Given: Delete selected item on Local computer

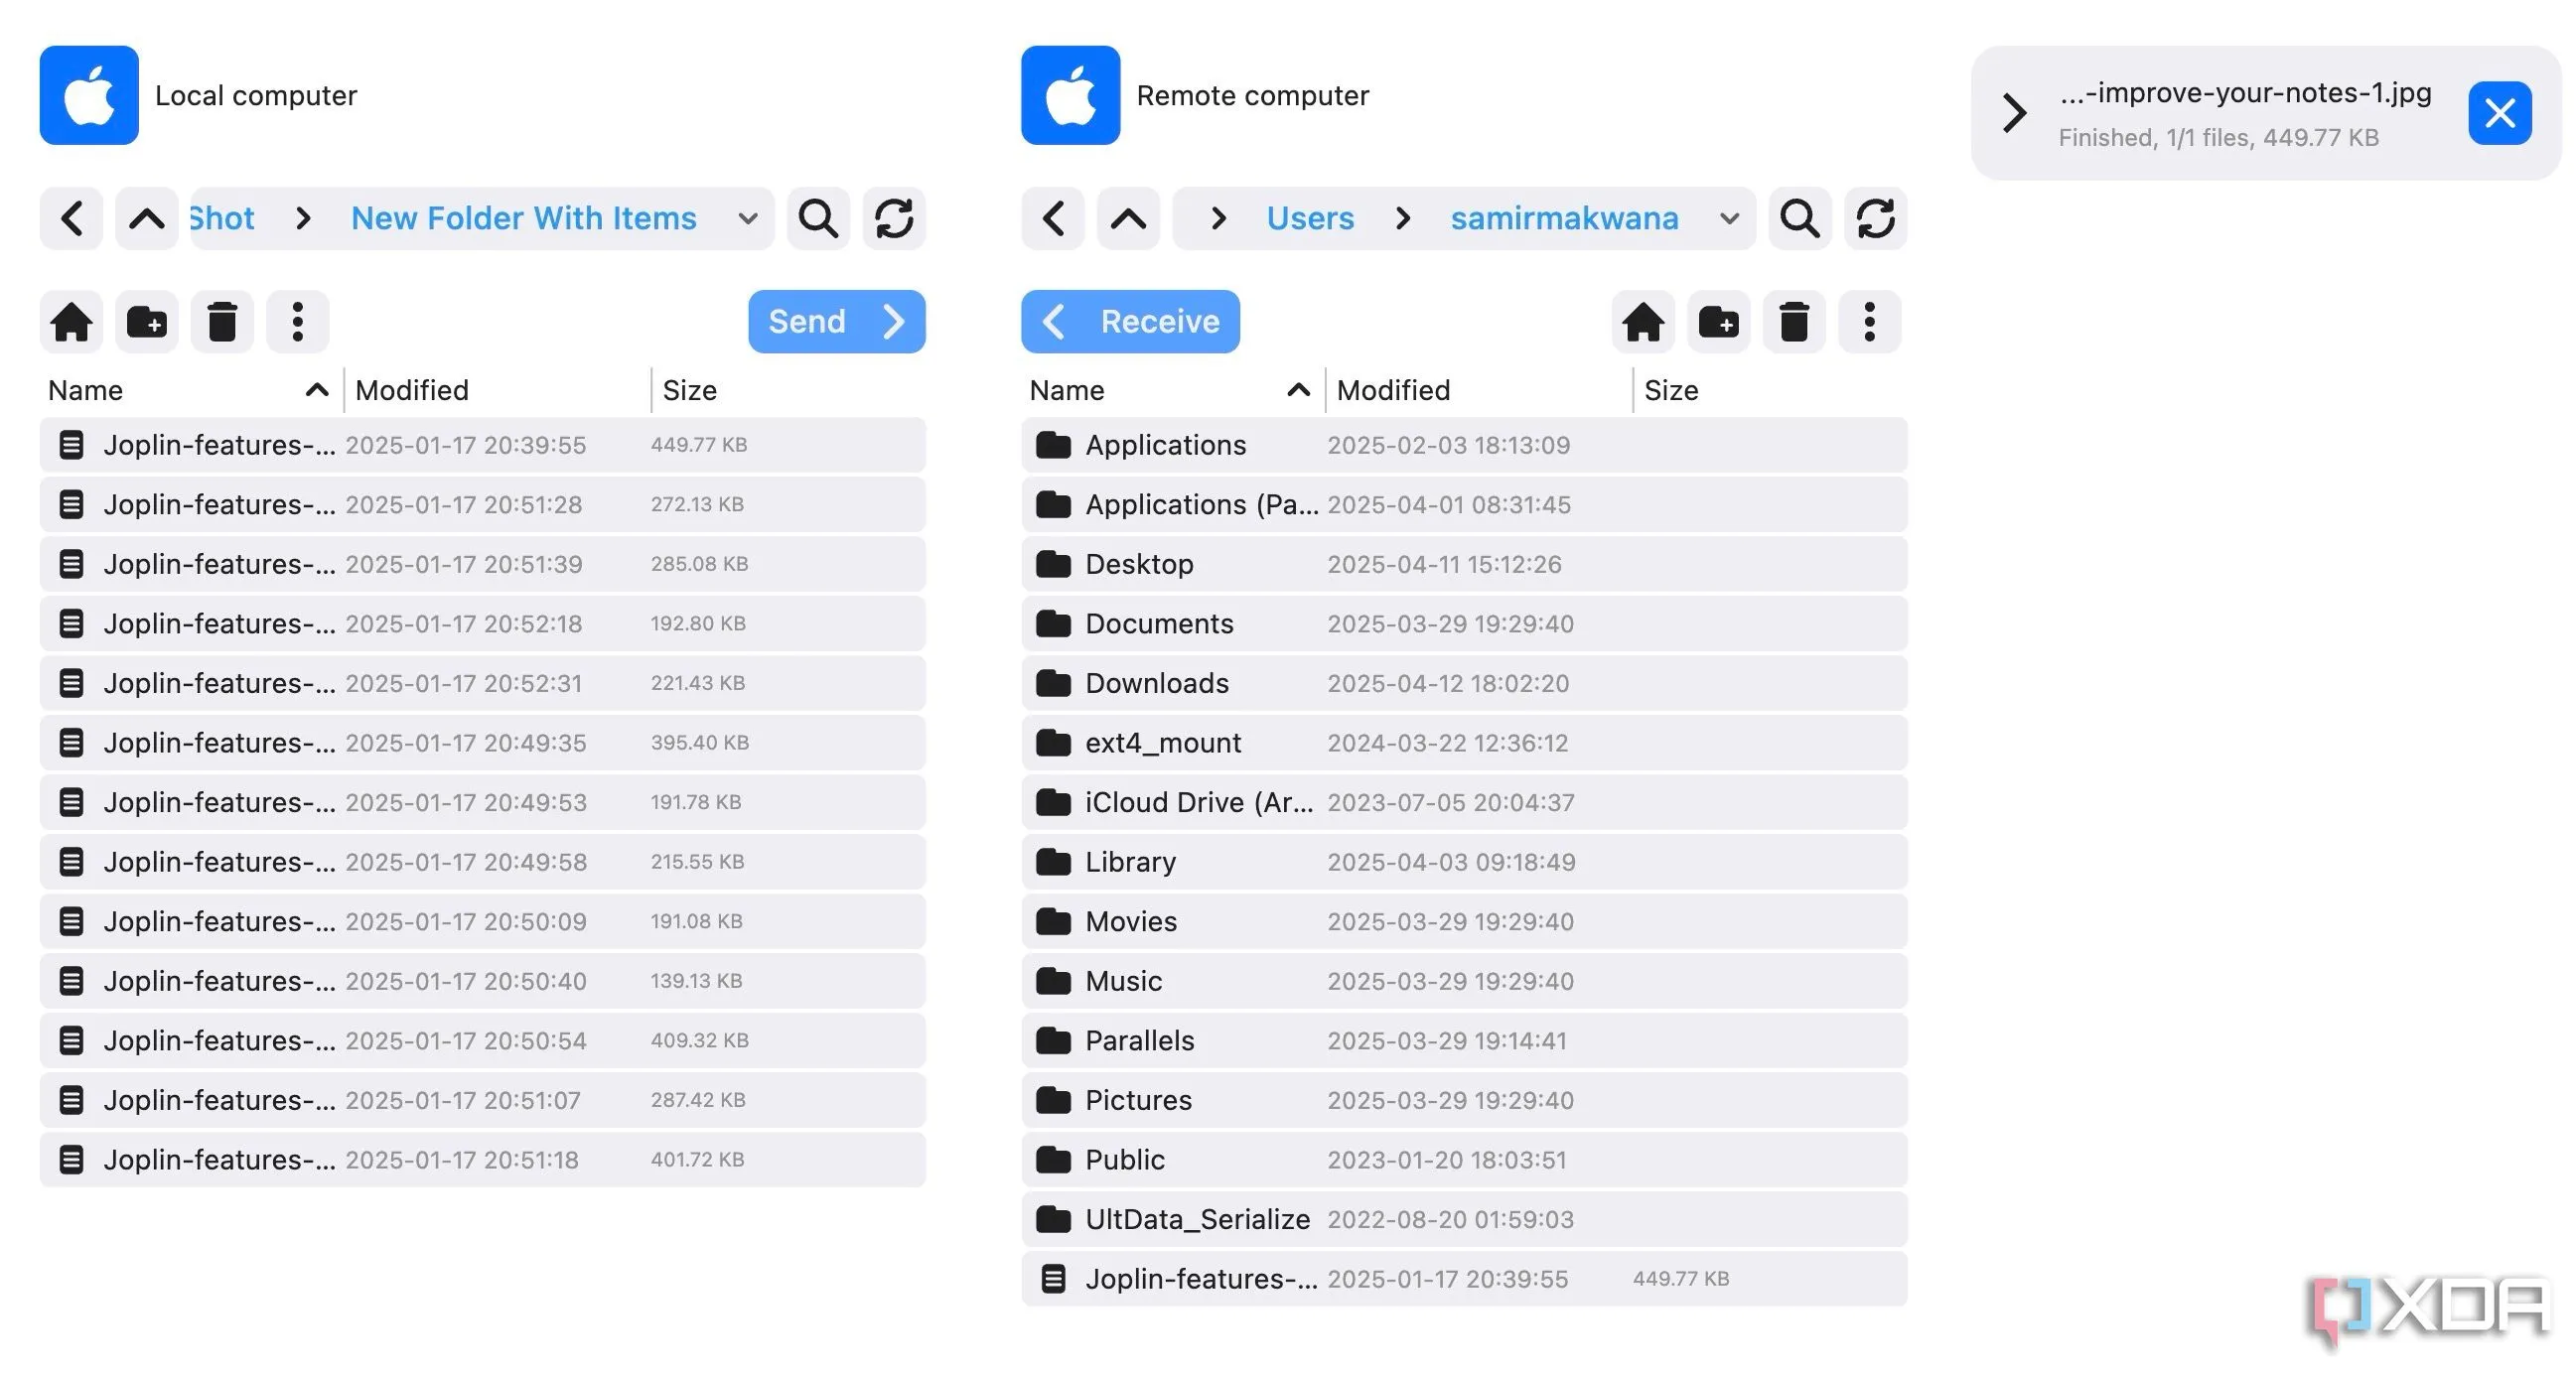Looking at the screenshot, I should [222, 322].
